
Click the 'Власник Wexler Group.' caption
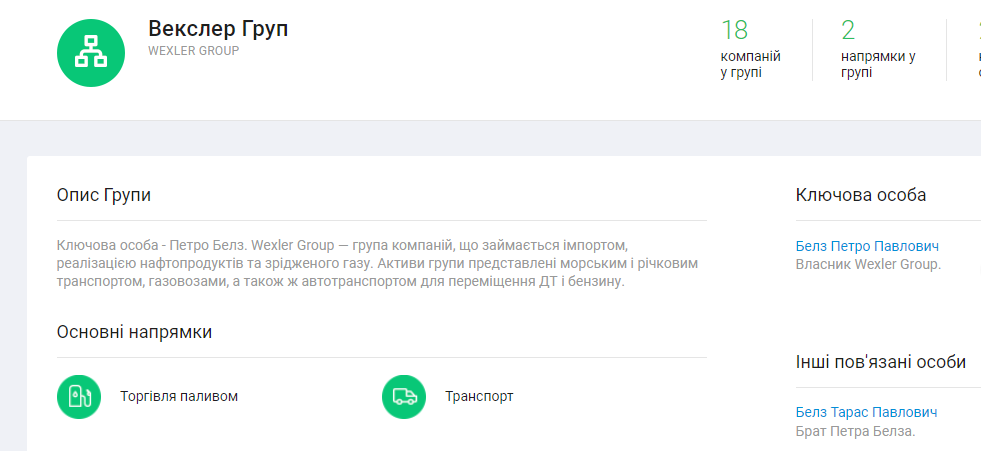coord(868,264)
